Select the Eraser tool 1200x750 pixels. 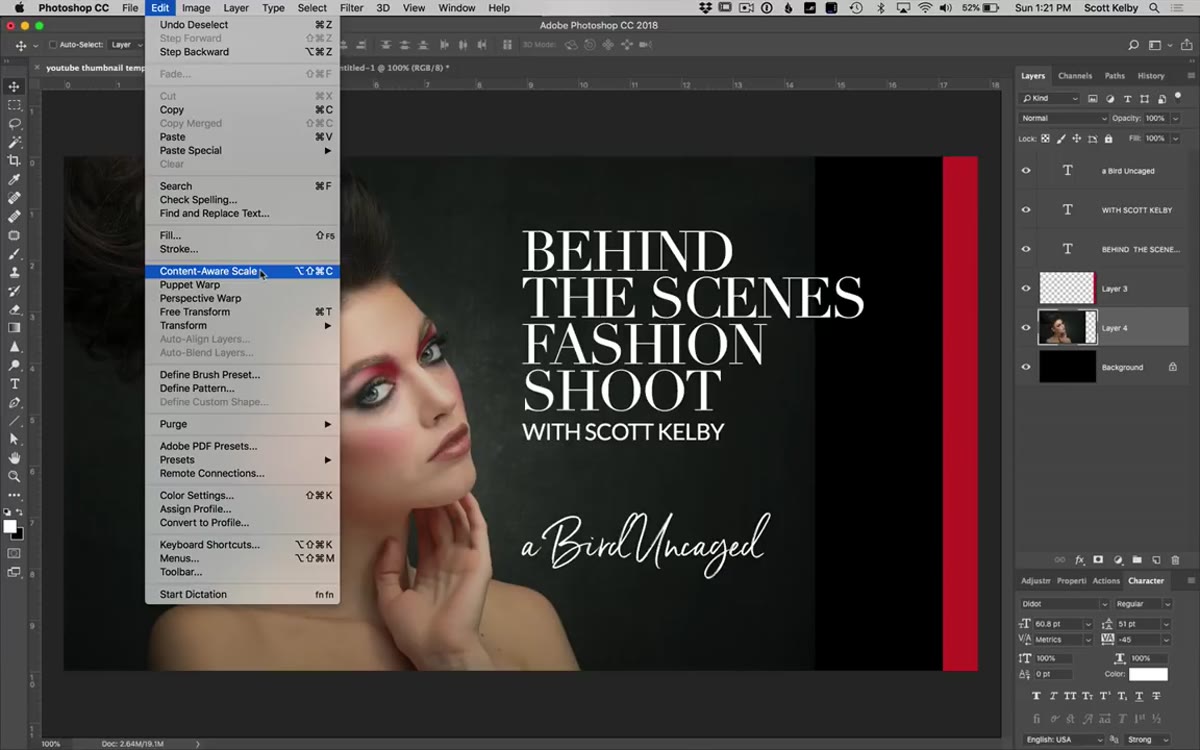pos(14,309)
